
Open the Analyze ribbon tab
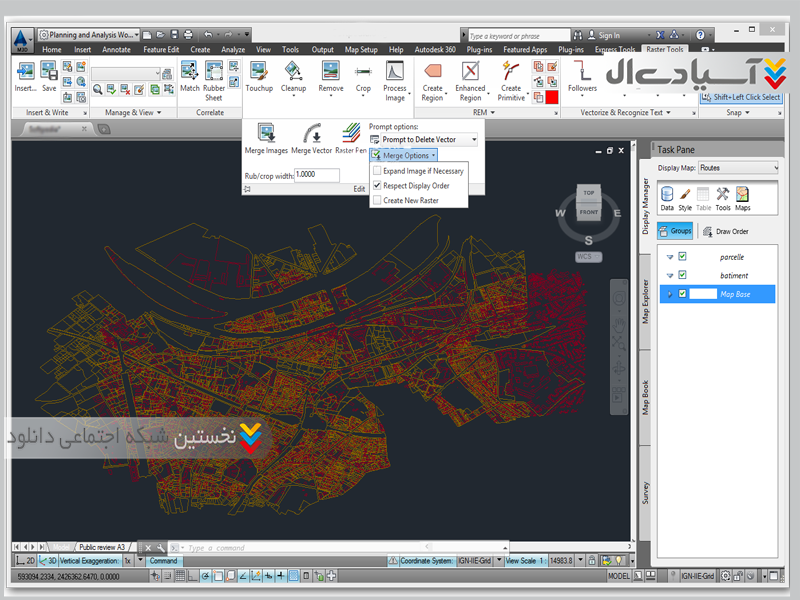[232, 49]
